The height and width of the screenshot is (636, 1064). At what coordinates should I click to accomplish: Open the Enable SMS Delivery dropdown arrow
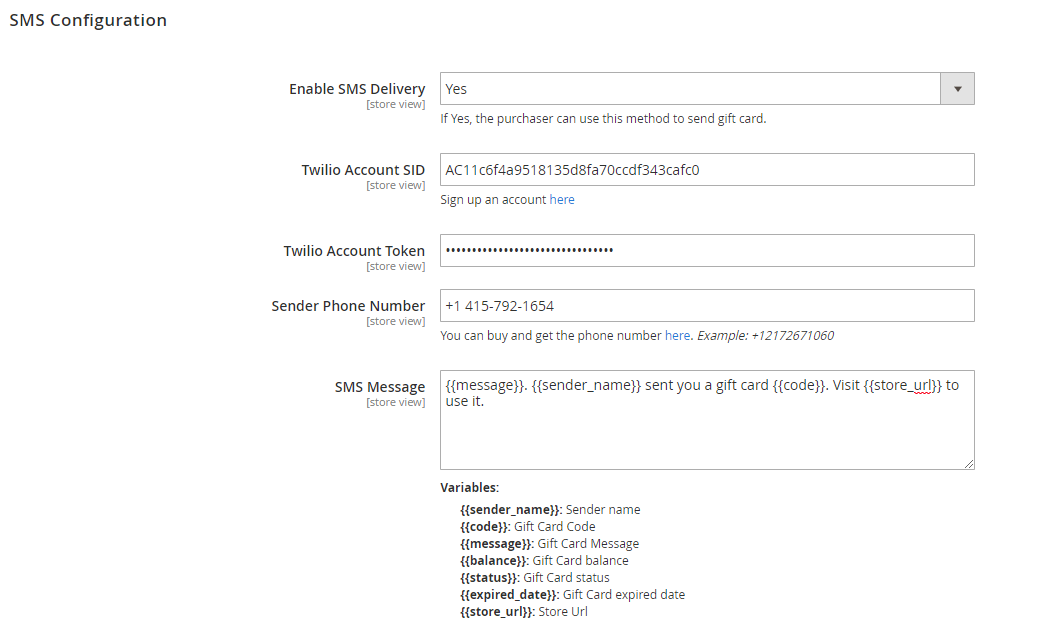957,89
